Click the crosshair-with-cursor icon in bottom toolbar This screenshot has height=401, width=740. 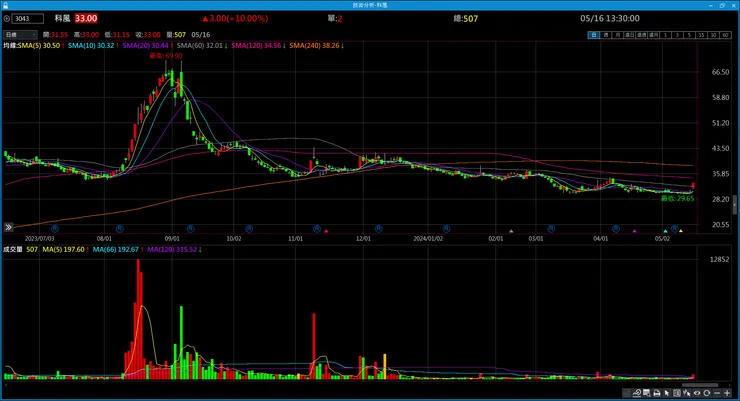click(x=687, y=393)
